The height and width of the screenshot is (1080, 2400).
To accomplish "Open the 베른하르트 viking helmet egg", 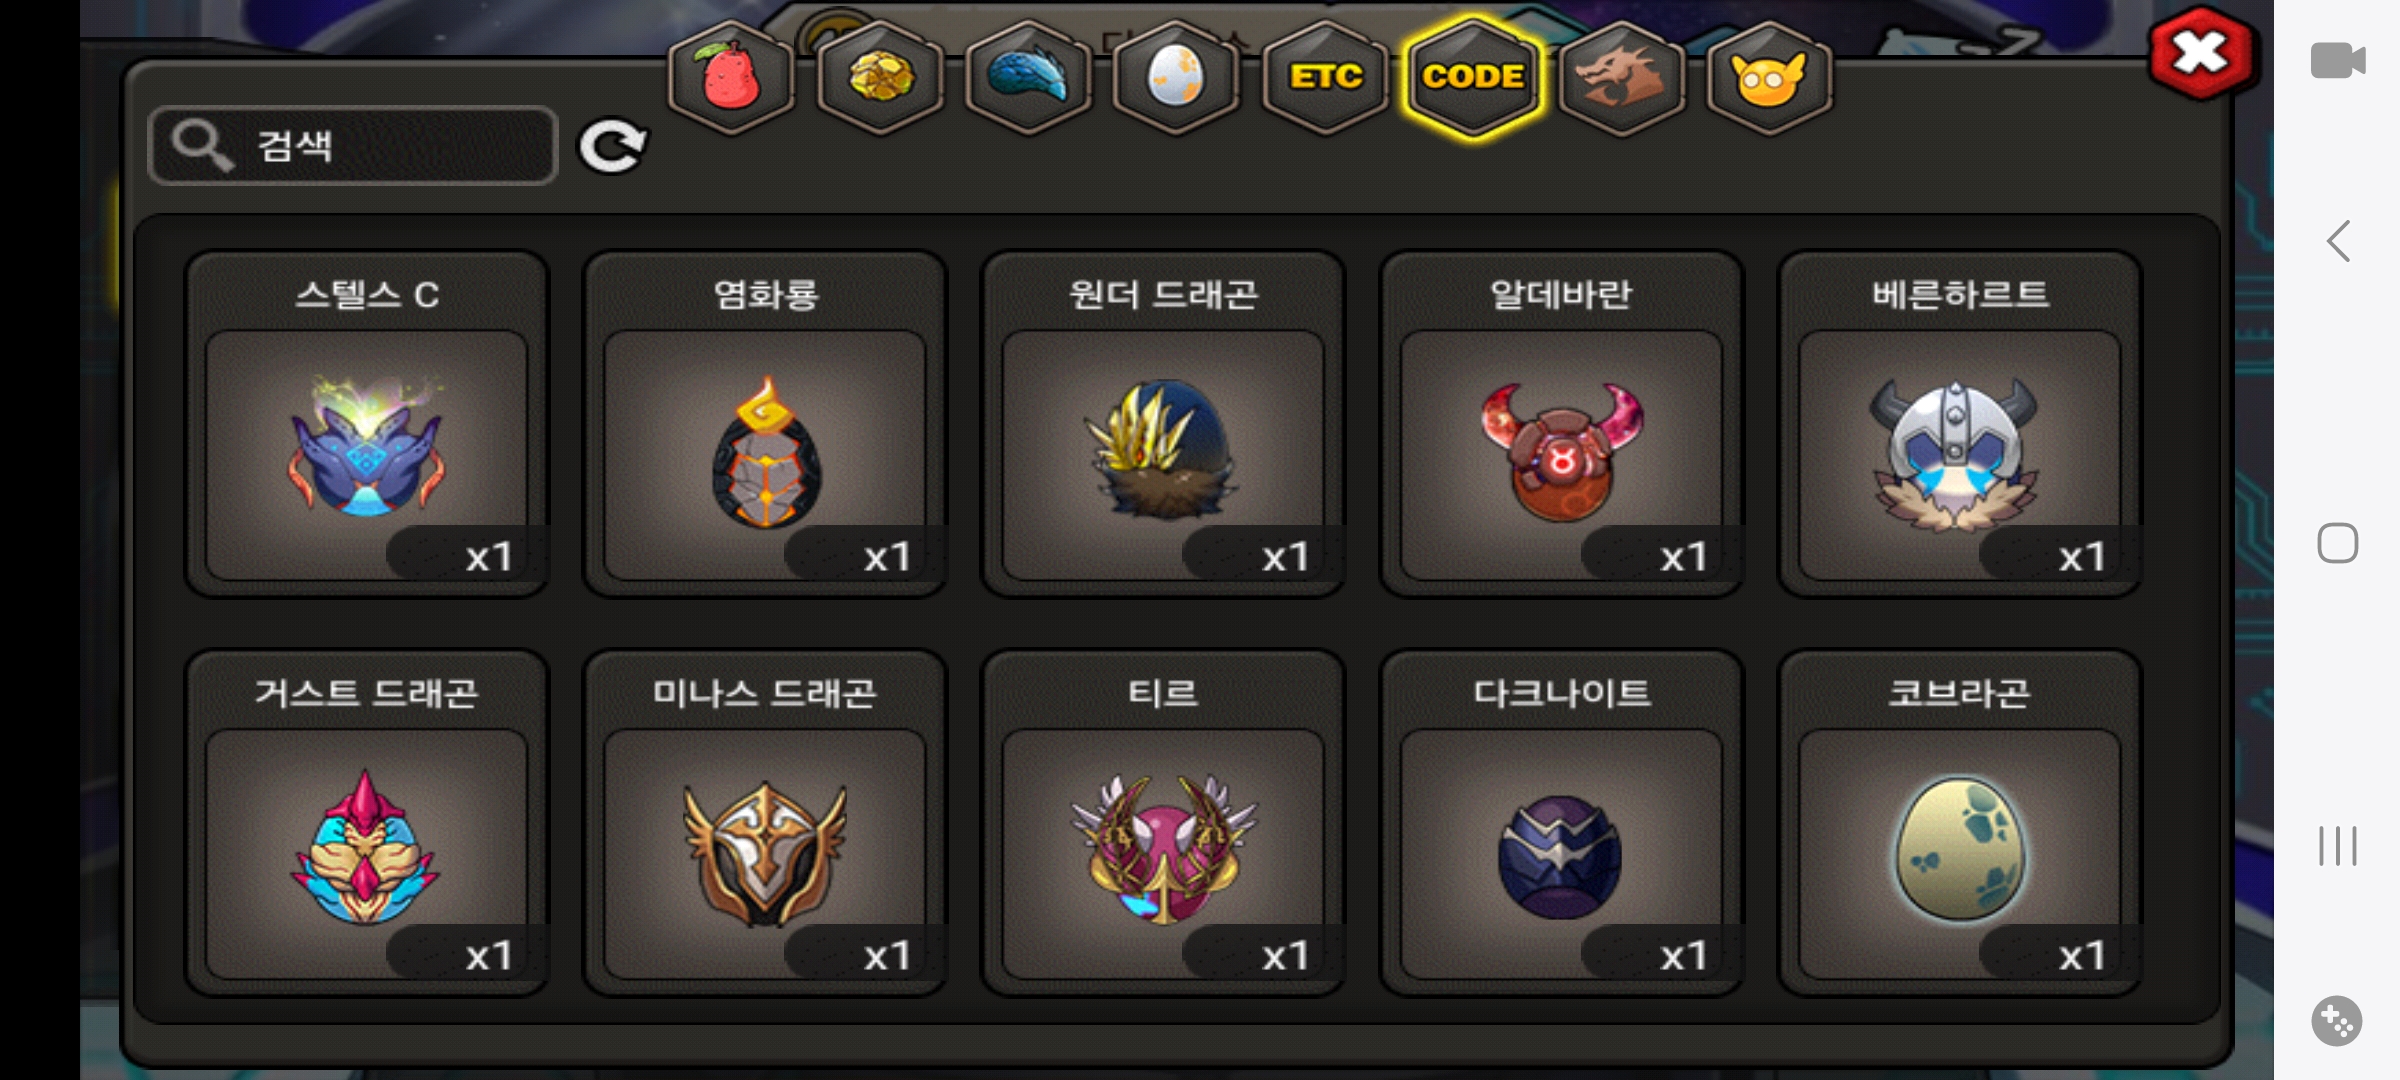I will point(1959,424).
